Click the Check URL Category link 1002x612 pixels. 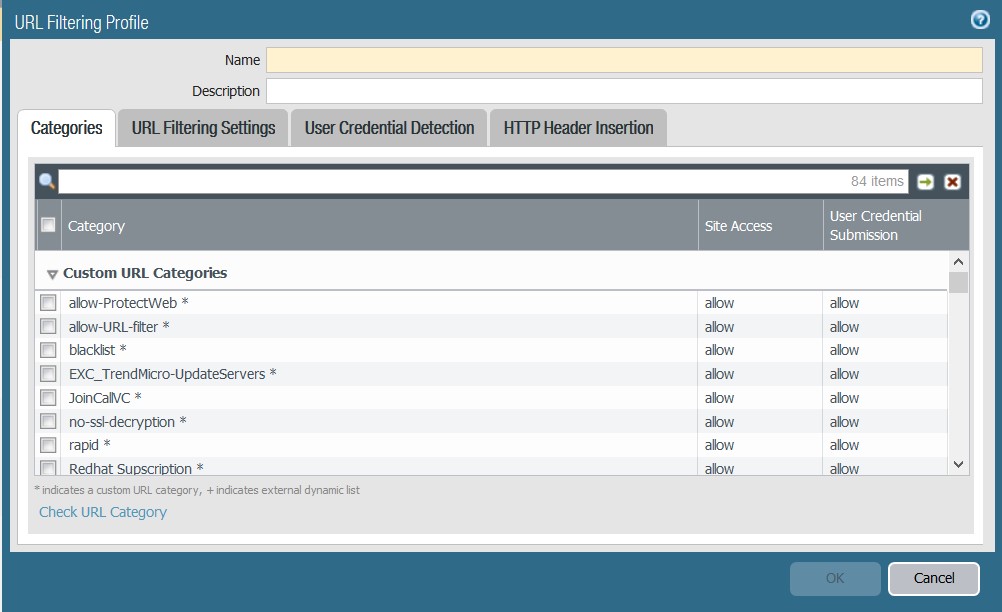[x=103, y=512]
